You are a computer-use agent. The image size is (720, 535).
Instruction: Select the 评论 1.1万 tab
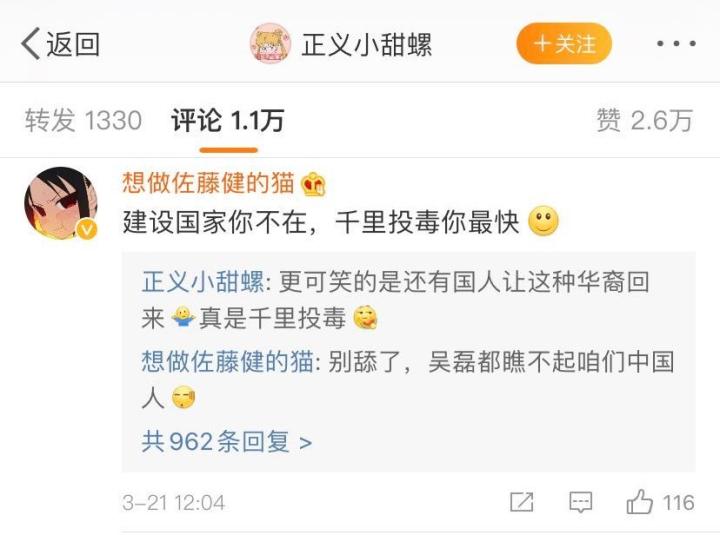228,120
